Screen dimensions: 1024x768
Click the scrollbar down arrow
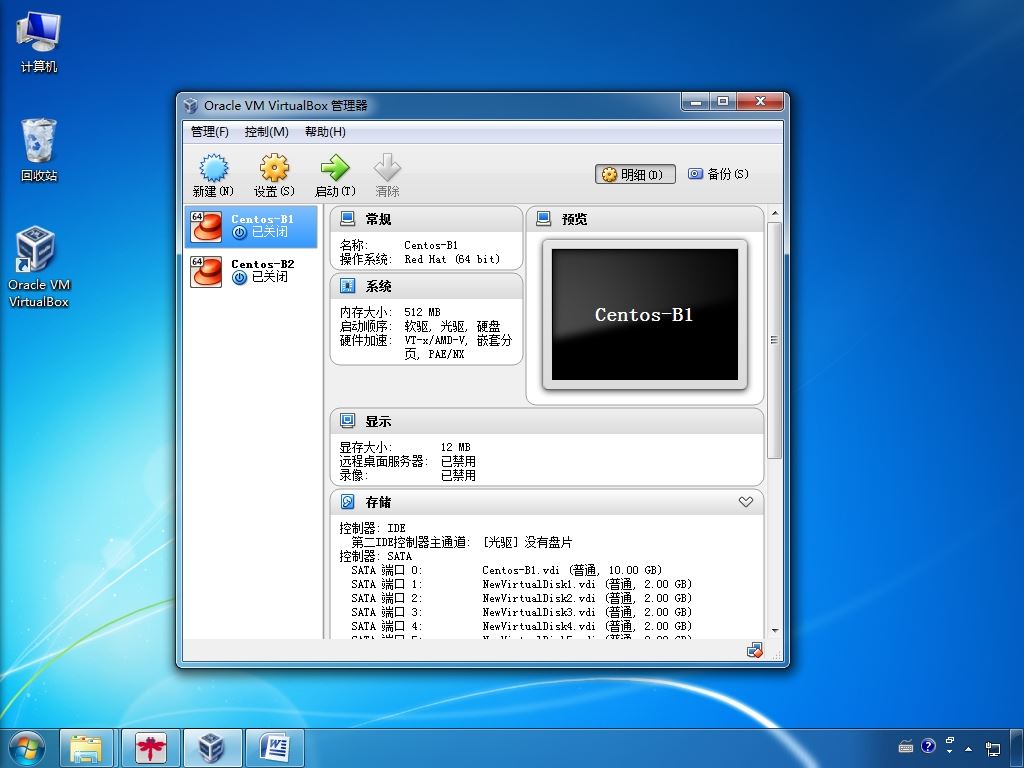click(775, 631)
